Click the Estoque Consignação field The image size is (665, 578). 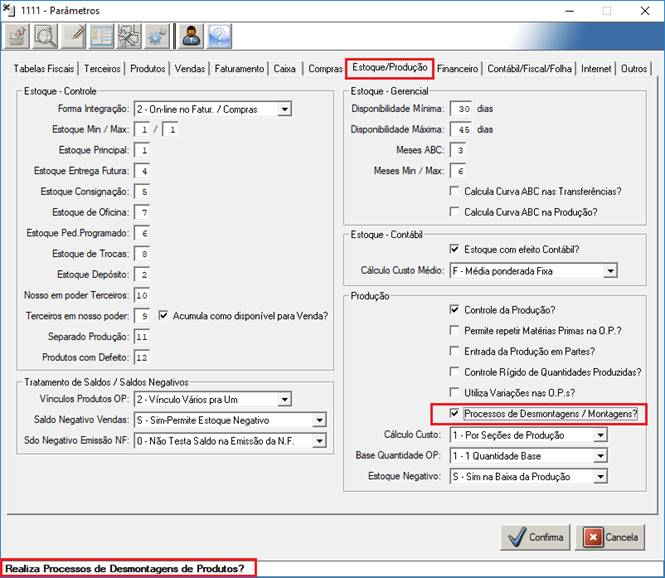tap(142, 192)
